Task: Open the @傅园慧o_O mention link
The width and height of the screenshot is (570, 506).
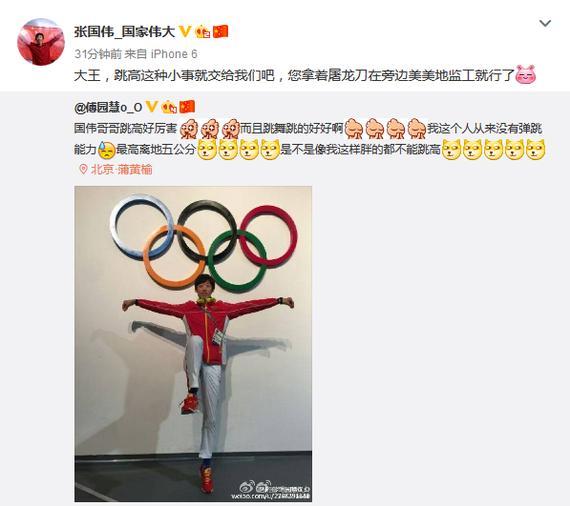Action: pyautogui.click(x=108, y=107)
